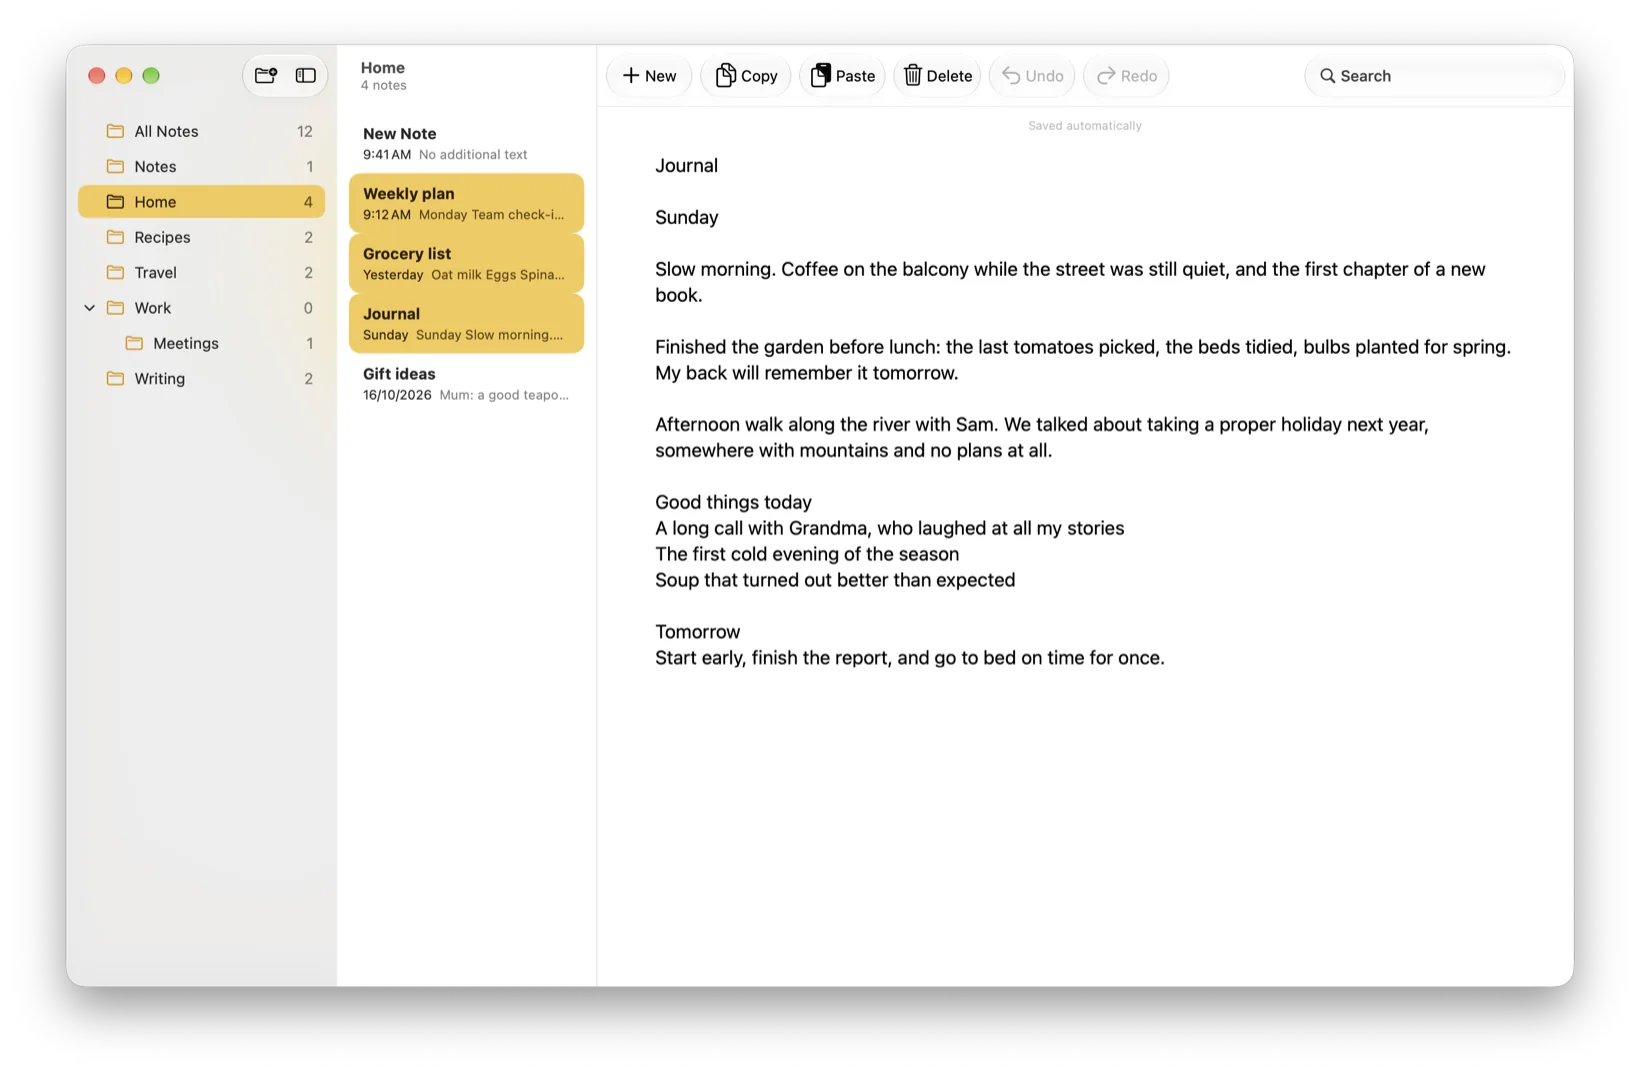
Task: Select the Work folder
Action: [x=201, y=308]
